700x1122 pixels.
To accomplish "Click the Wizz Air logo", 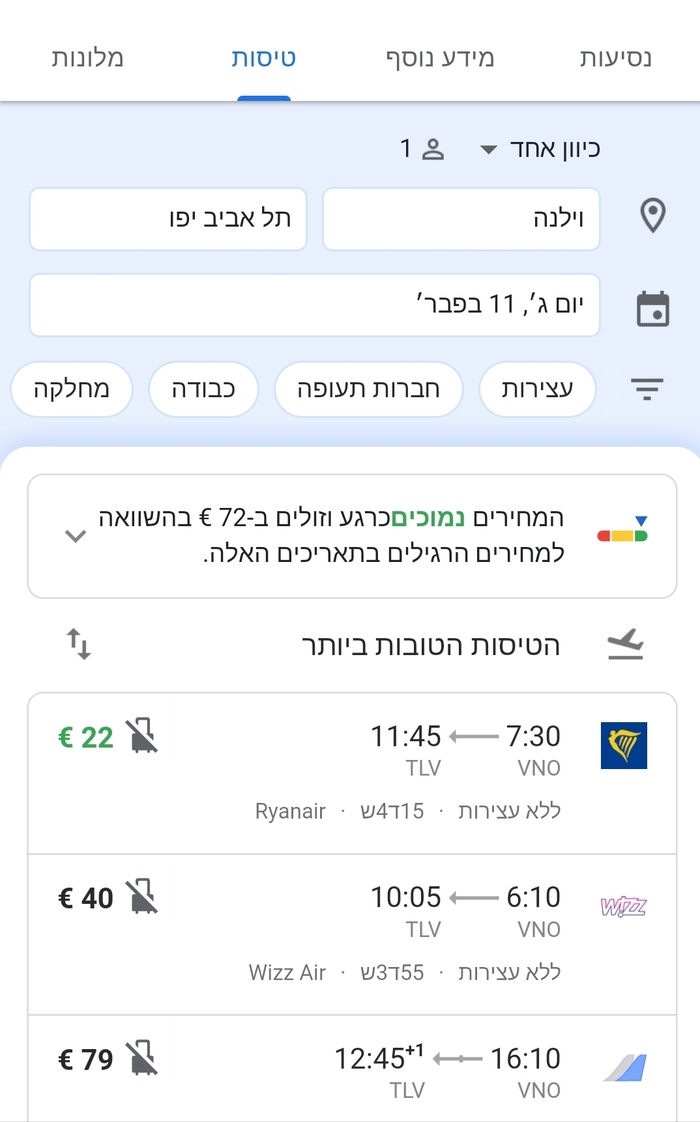I will (x=624, y=906).
